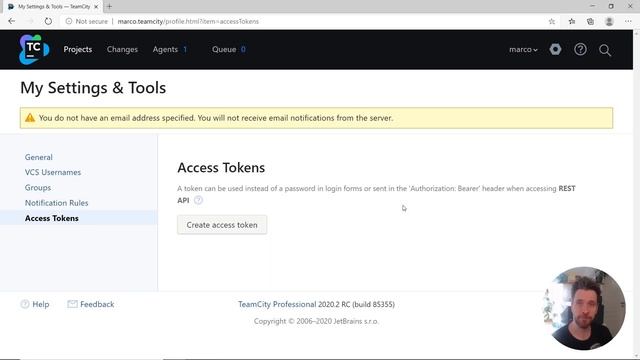This screenshot has height=360, width=640.
Task: Click the JetBrains copyright text
Action: (x=316, y=321)
